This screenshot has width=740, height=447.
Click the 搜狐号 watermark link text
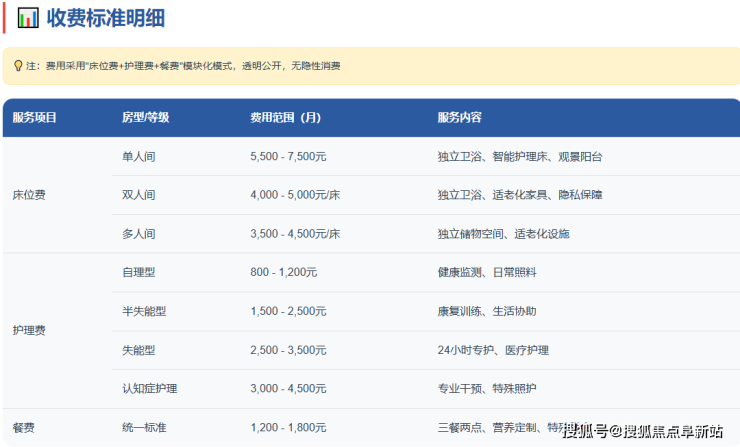[585, 431]
